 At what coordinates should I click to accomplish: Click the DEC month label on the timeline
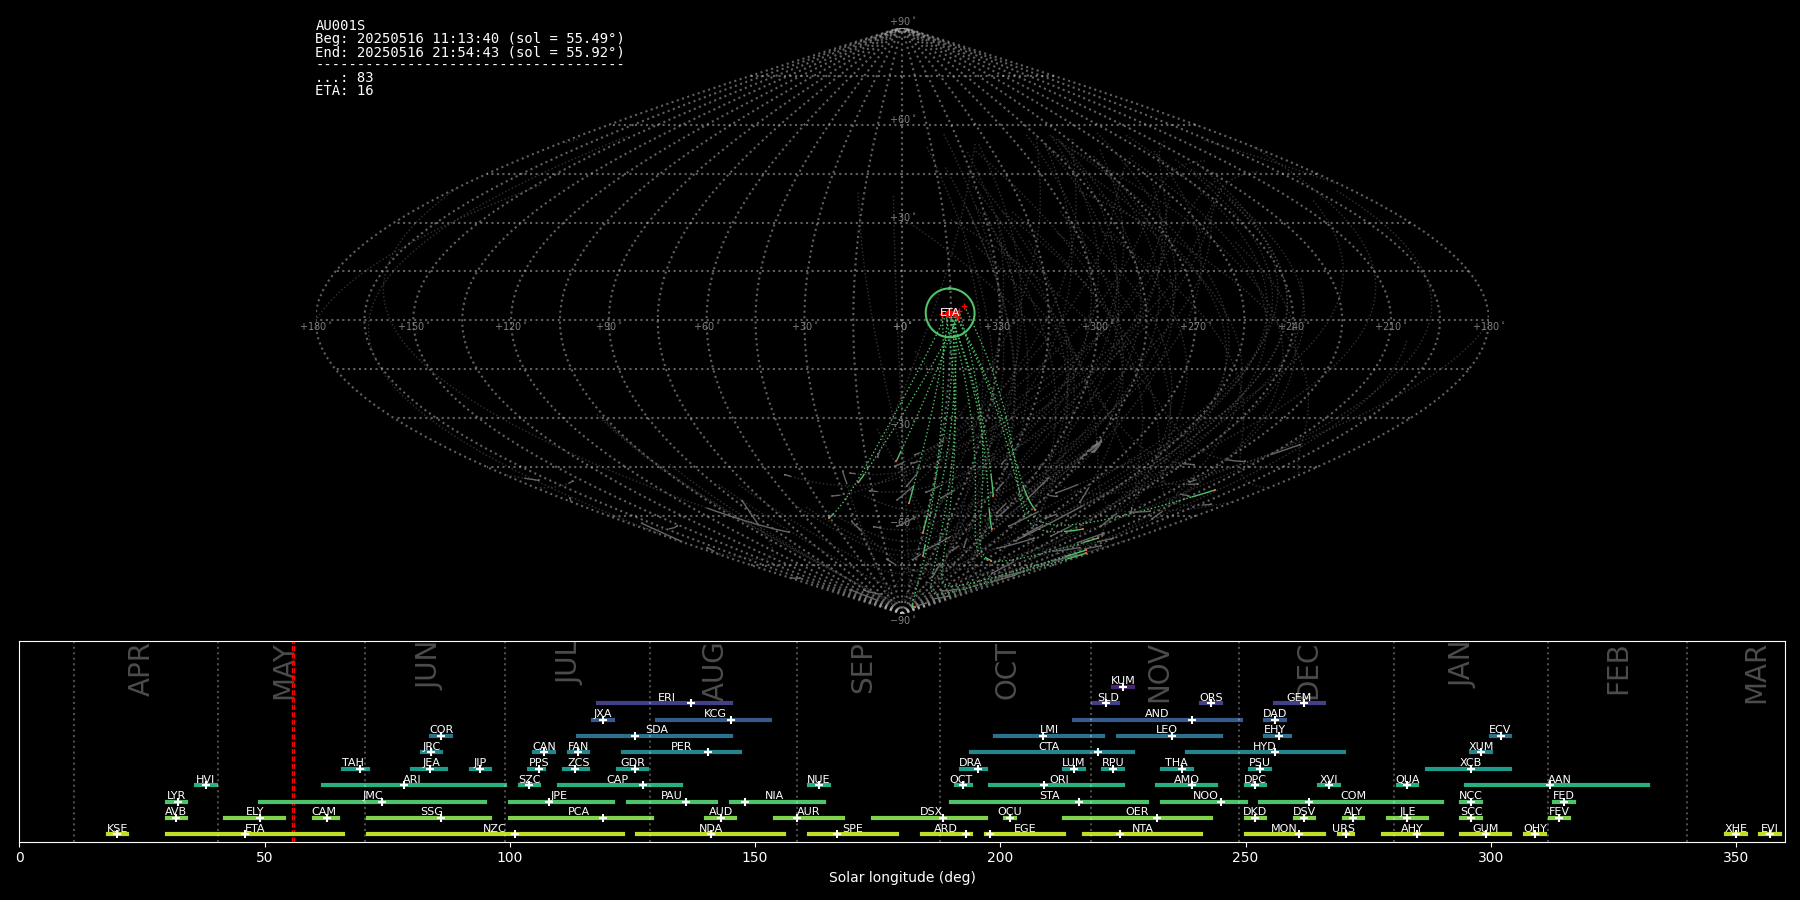pyautogui.click(x=1308, y=672)
